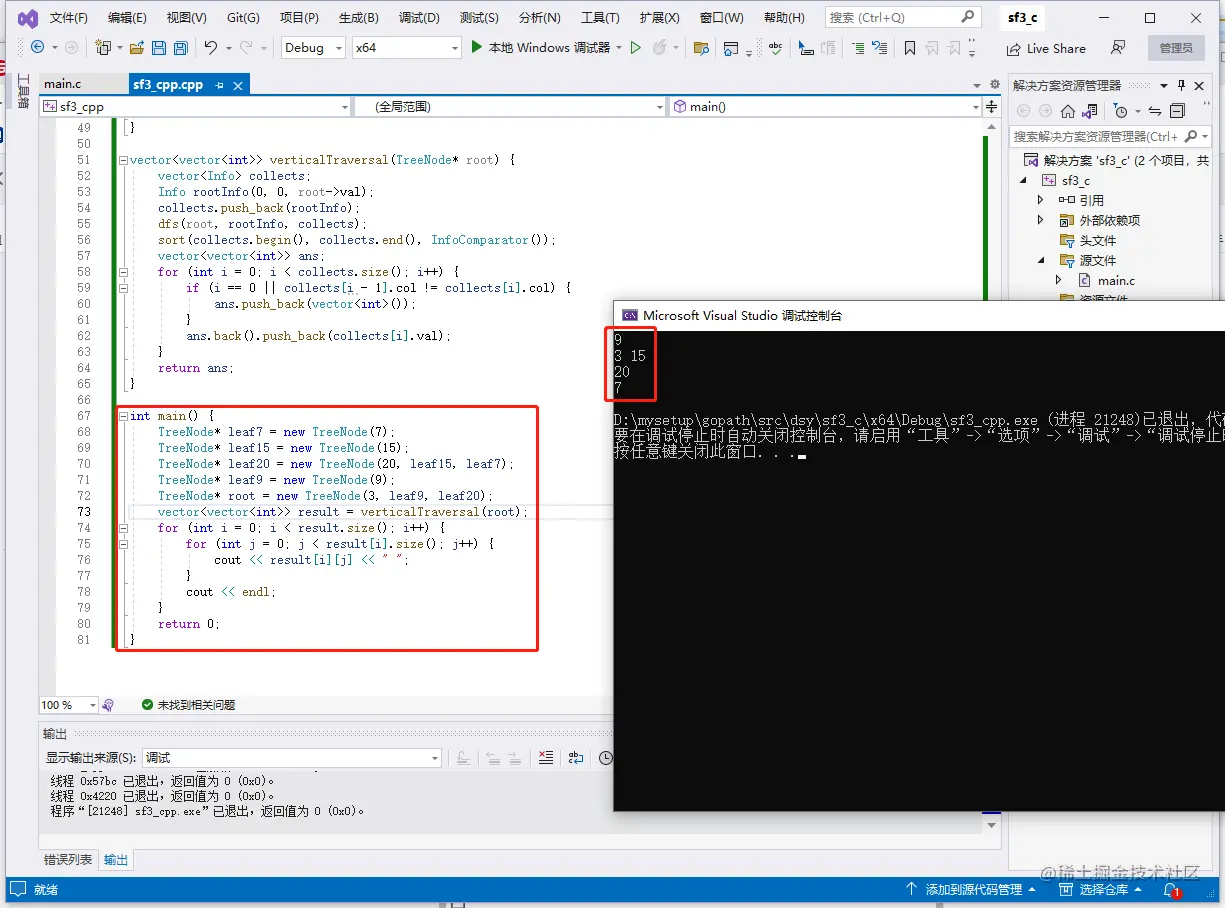
Task: Expand the 引用 references node
Action: tap(1041, 200)
